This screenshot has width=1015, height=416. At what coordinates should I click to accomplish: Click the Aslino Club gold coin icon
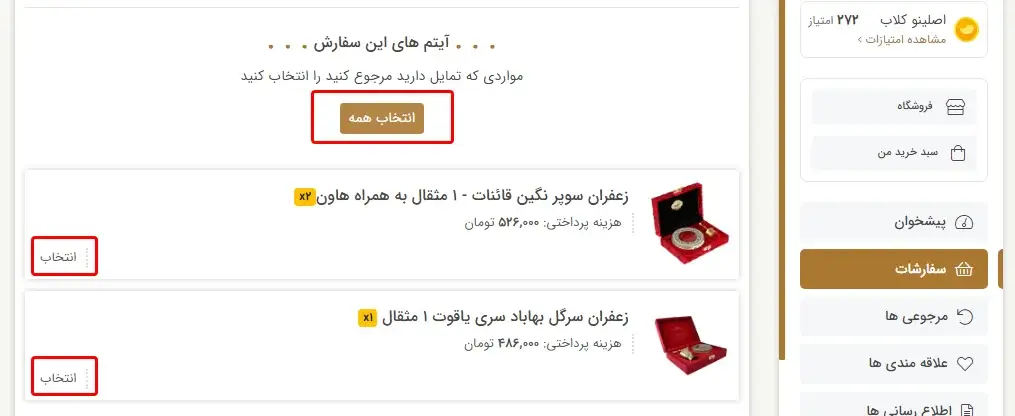[x=966, y=29]
